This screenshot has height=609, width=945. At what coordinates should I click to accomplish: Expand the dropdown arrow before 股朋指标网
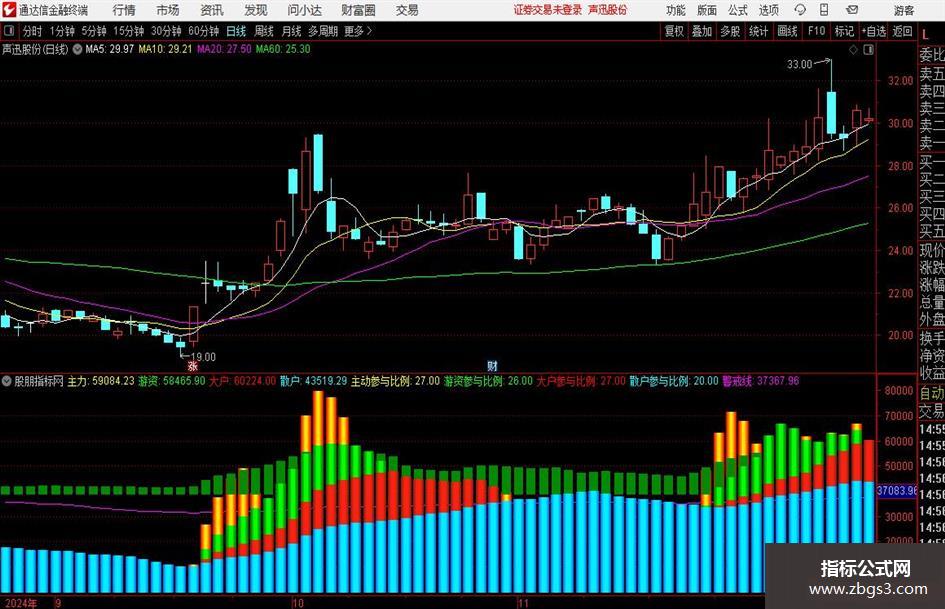coord(7,381)
